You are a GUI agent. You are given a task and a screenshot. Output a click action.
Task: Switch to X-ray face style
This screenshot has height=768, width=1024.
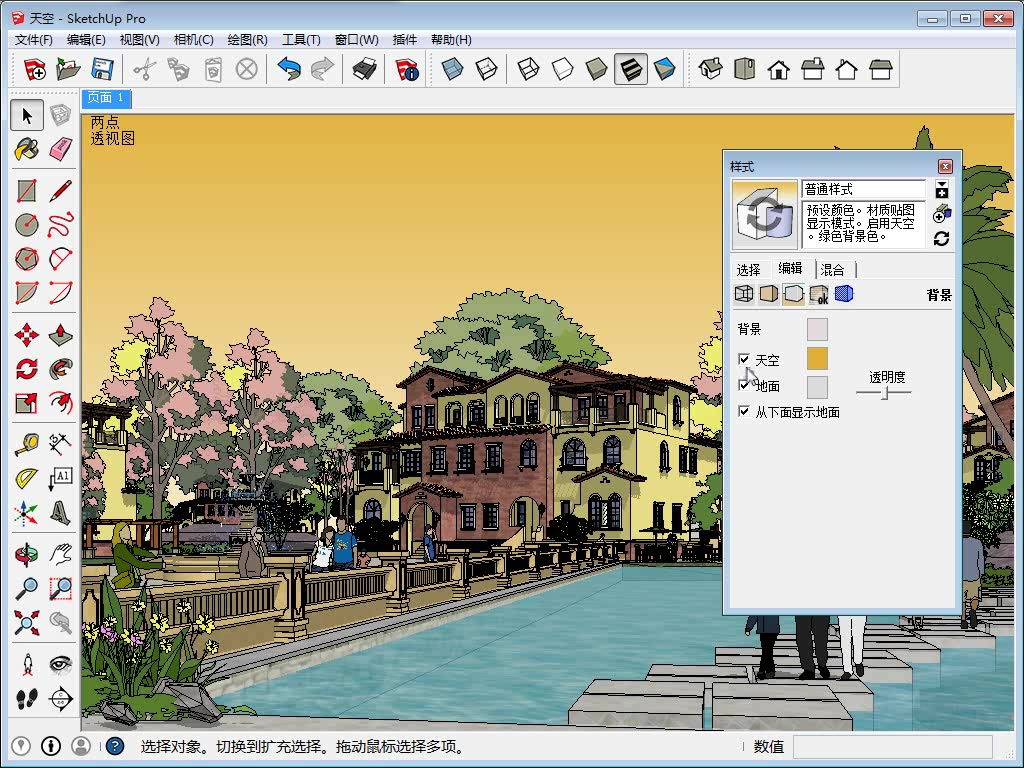[x=452, y=69]
